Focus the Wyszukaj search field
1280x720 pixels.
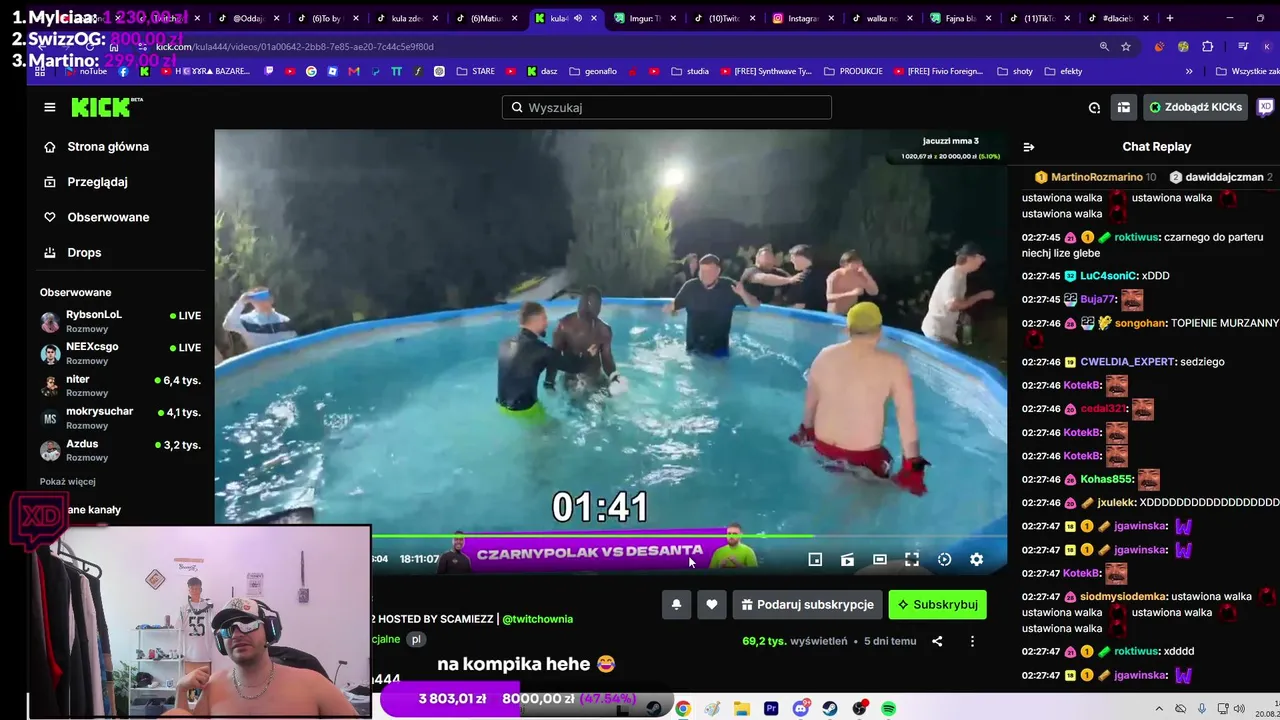666,107
